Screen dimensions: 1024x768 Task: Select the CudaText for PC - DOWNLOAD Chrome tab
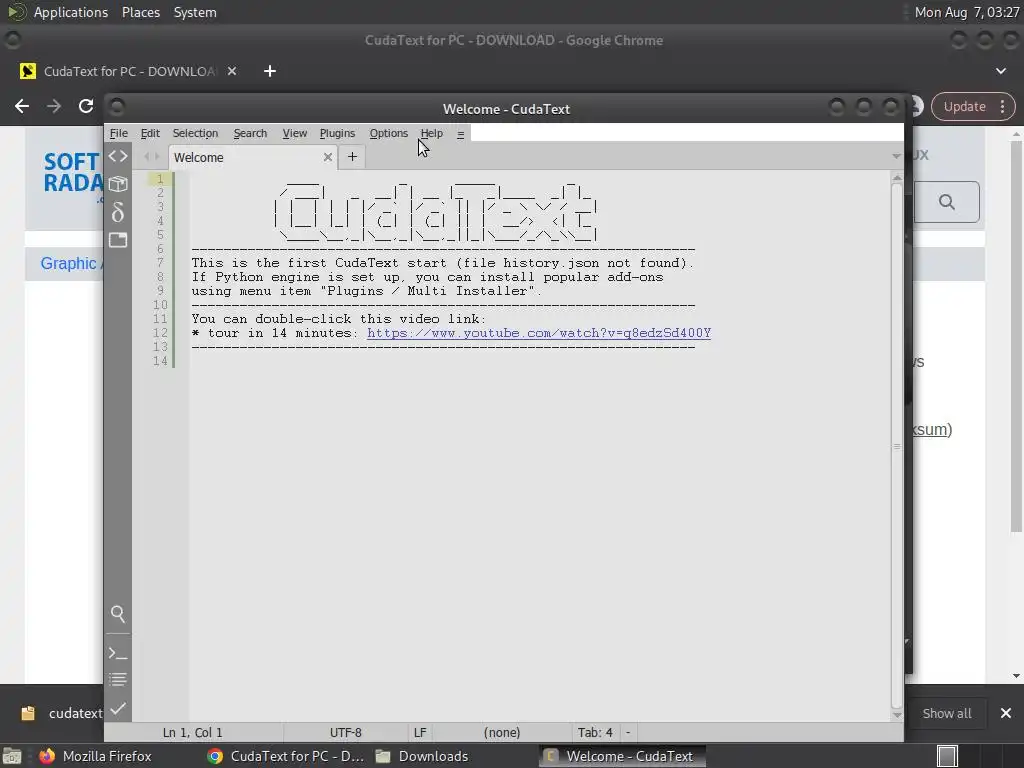coord(129,71)
